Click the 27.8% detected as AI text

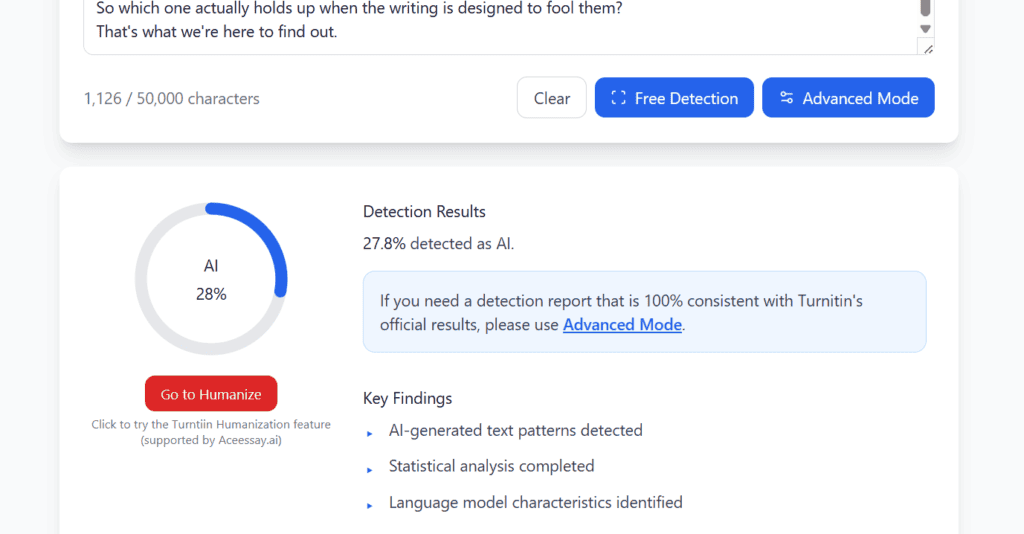click(438, 243)
